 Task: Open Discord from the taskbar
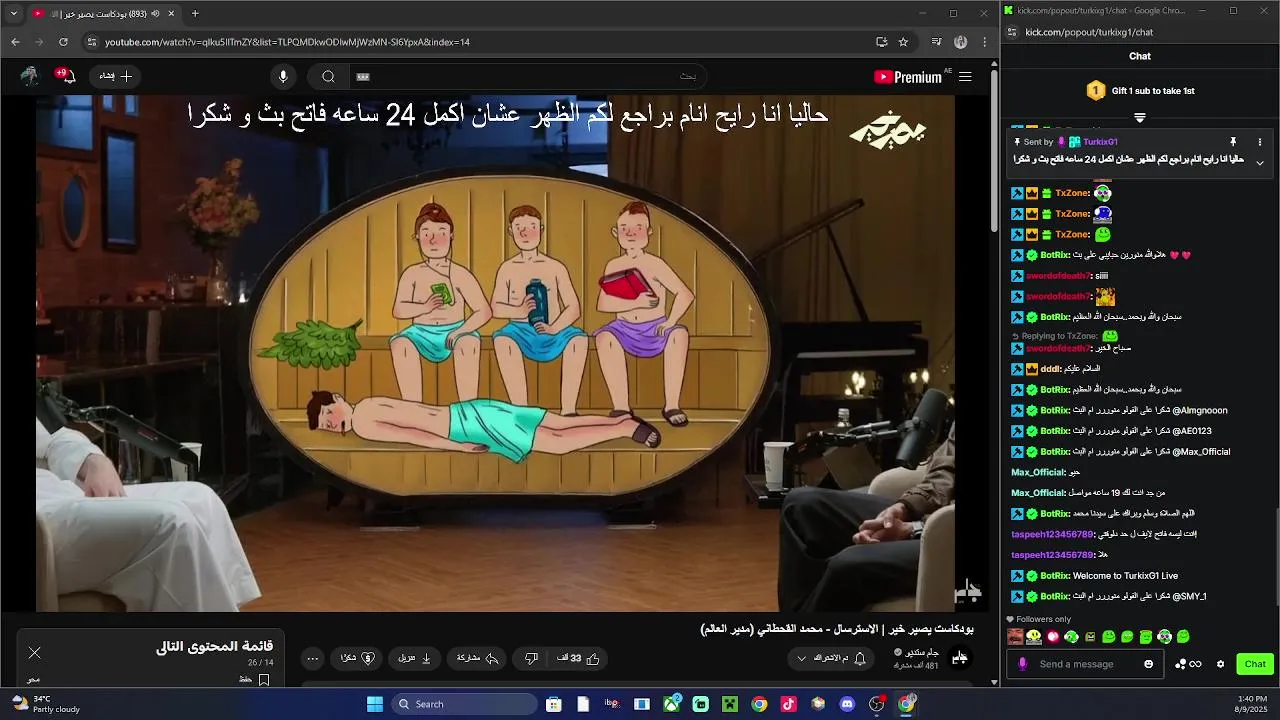(847, 704)
